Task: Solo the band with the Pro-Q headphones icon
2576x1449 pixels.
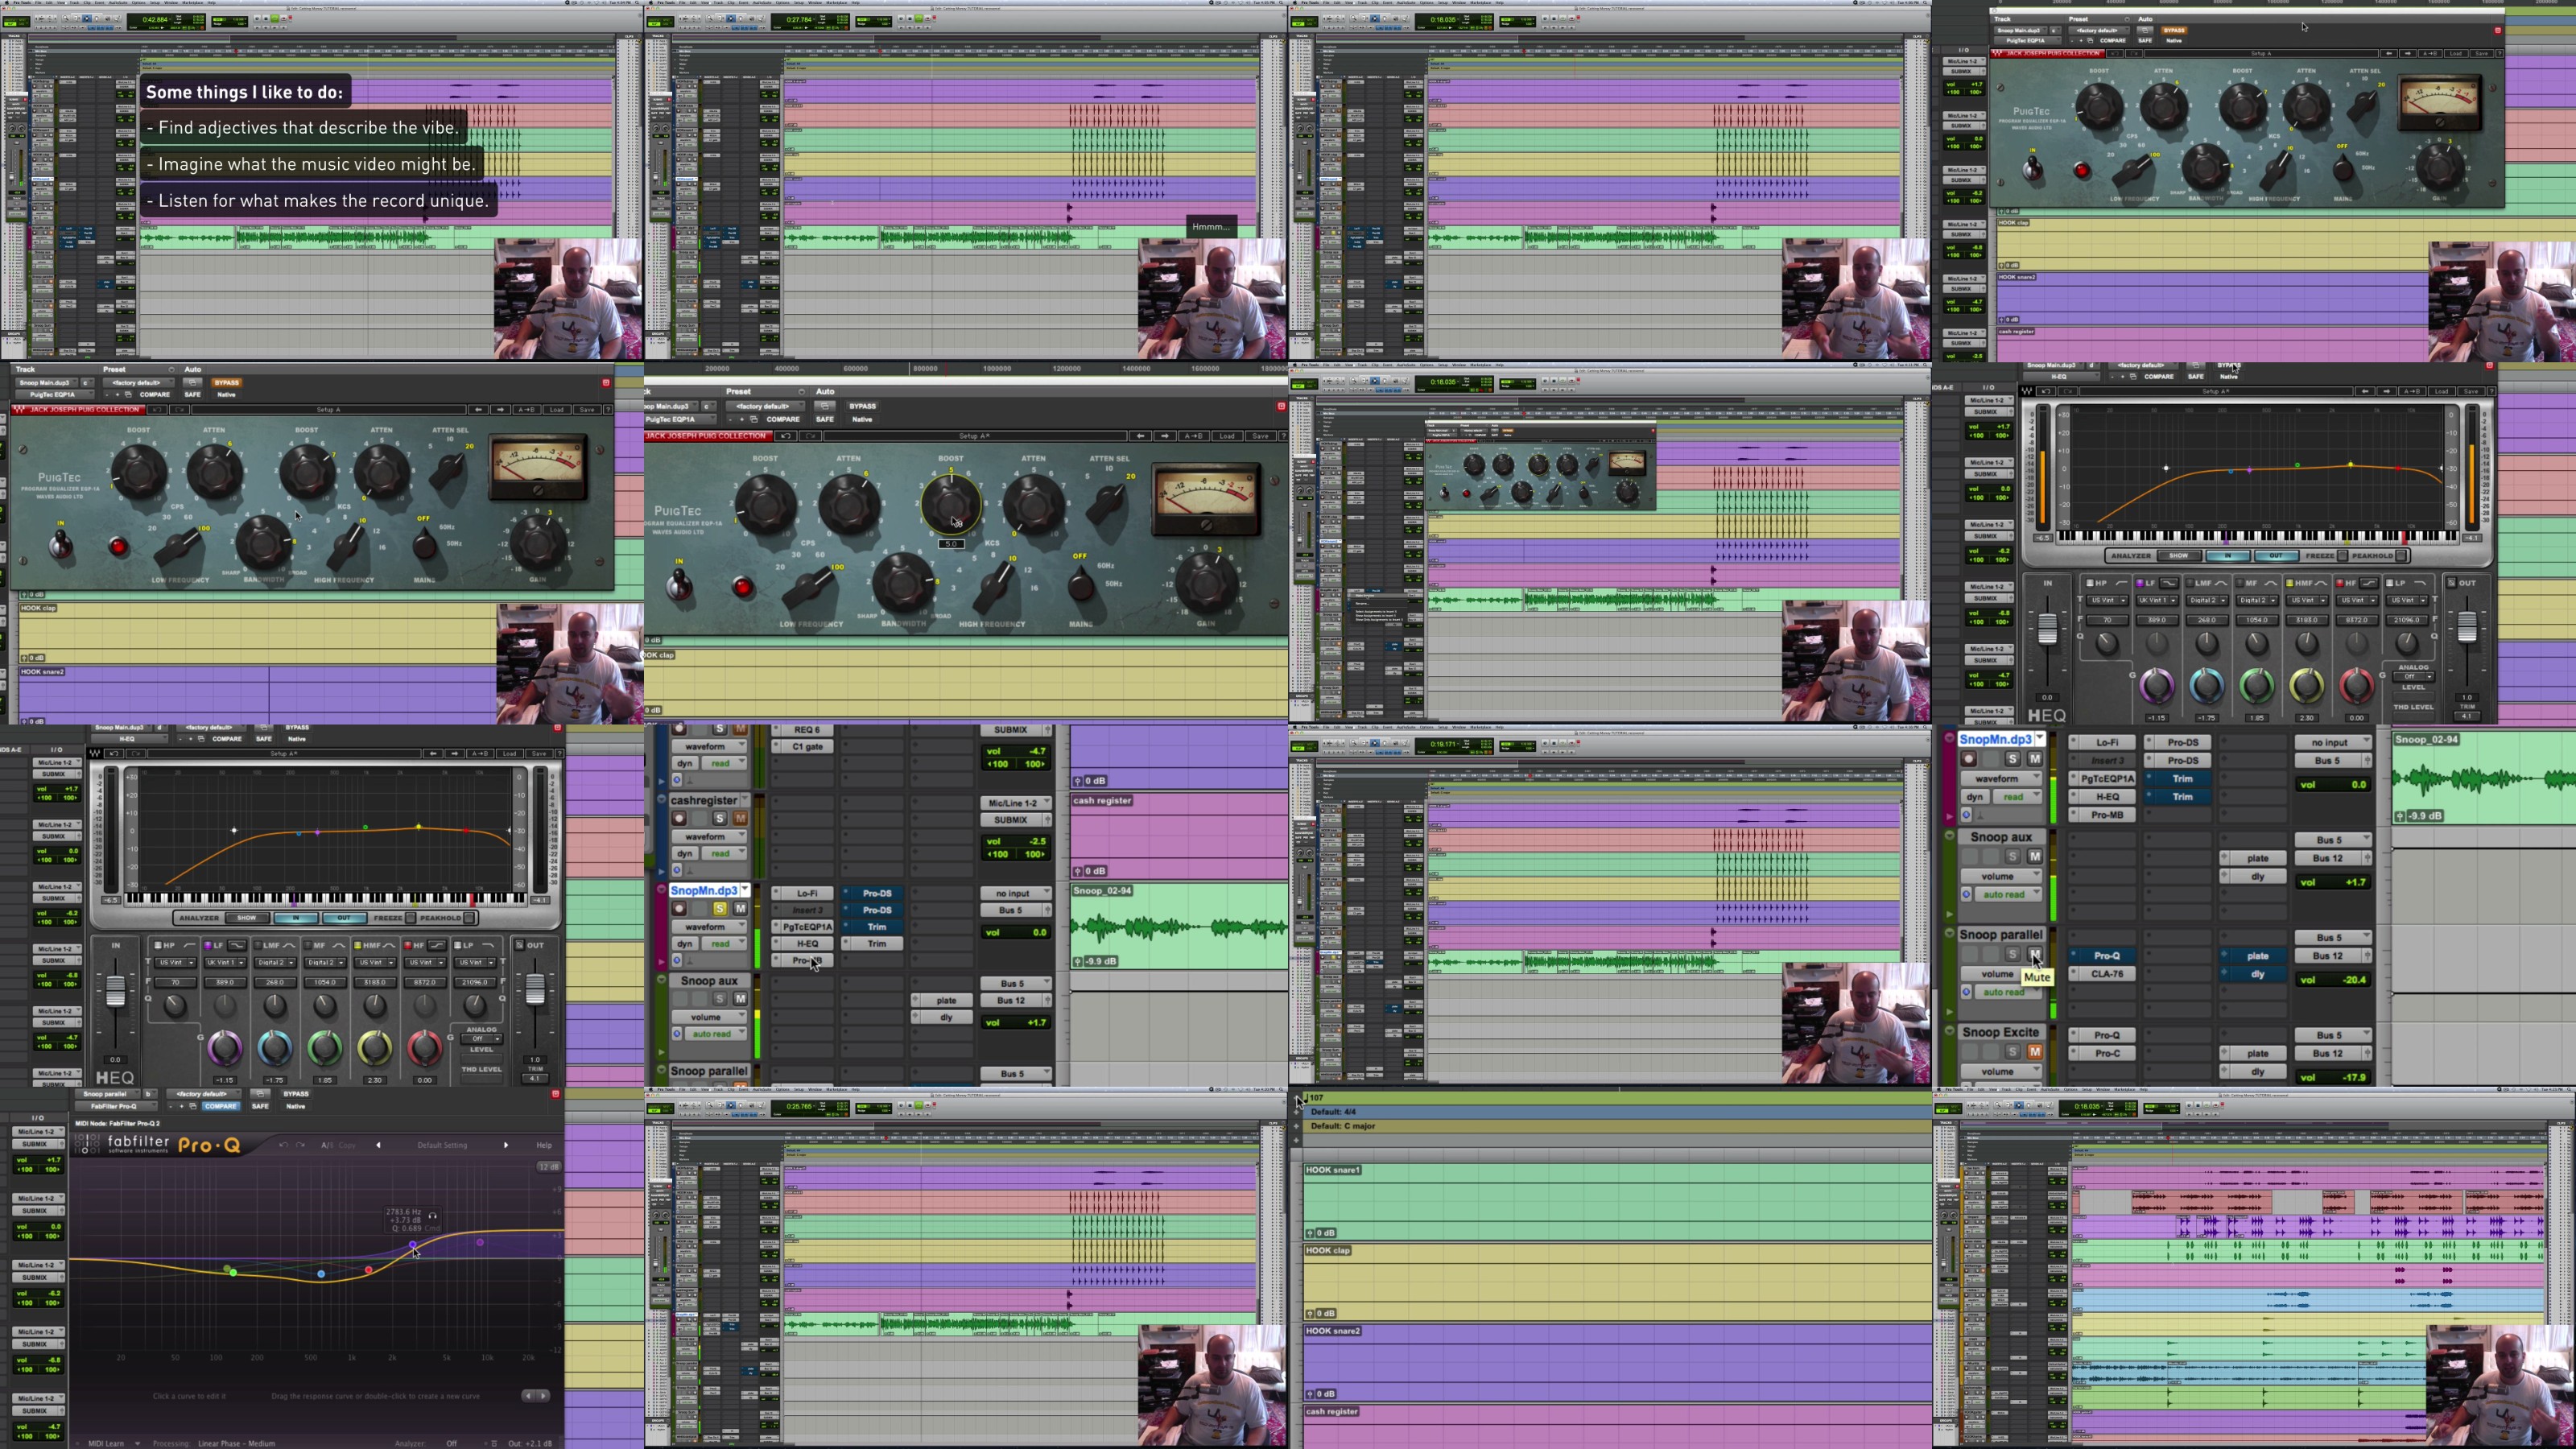Action: (432, 1215)
